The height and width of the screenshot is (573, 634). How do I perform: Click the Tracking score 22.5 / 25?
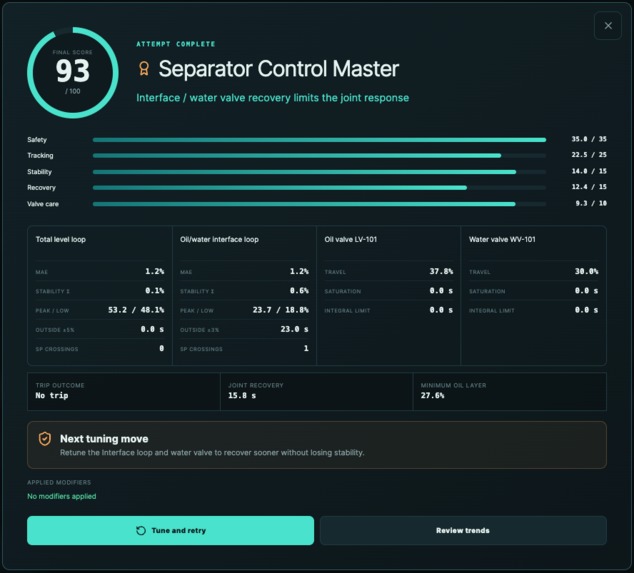click(x=589, y=155)
